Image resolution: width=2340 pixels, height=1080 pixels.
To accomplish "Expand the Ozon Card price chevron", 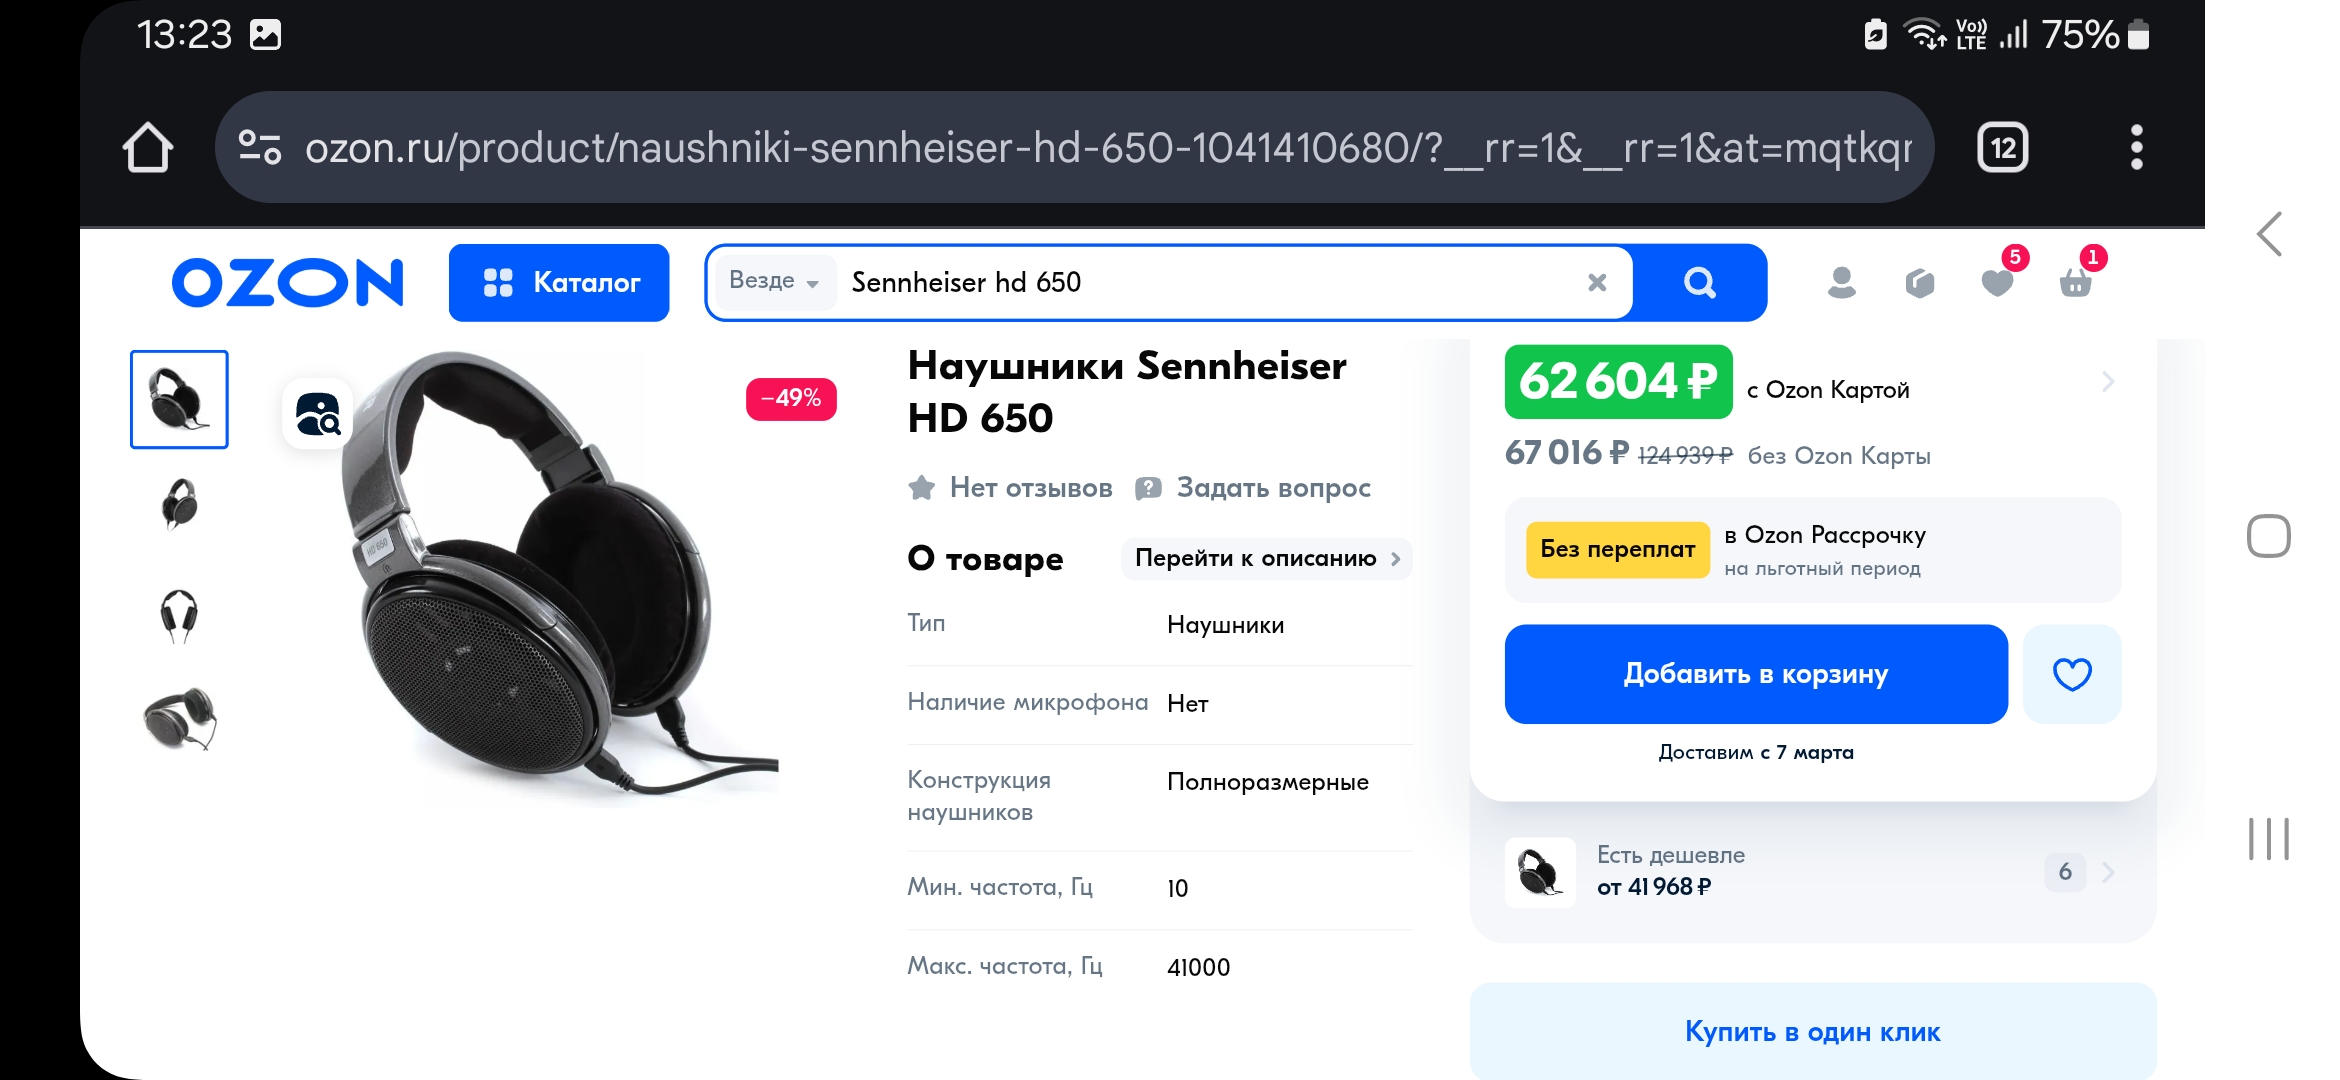I will (2107, 382).
